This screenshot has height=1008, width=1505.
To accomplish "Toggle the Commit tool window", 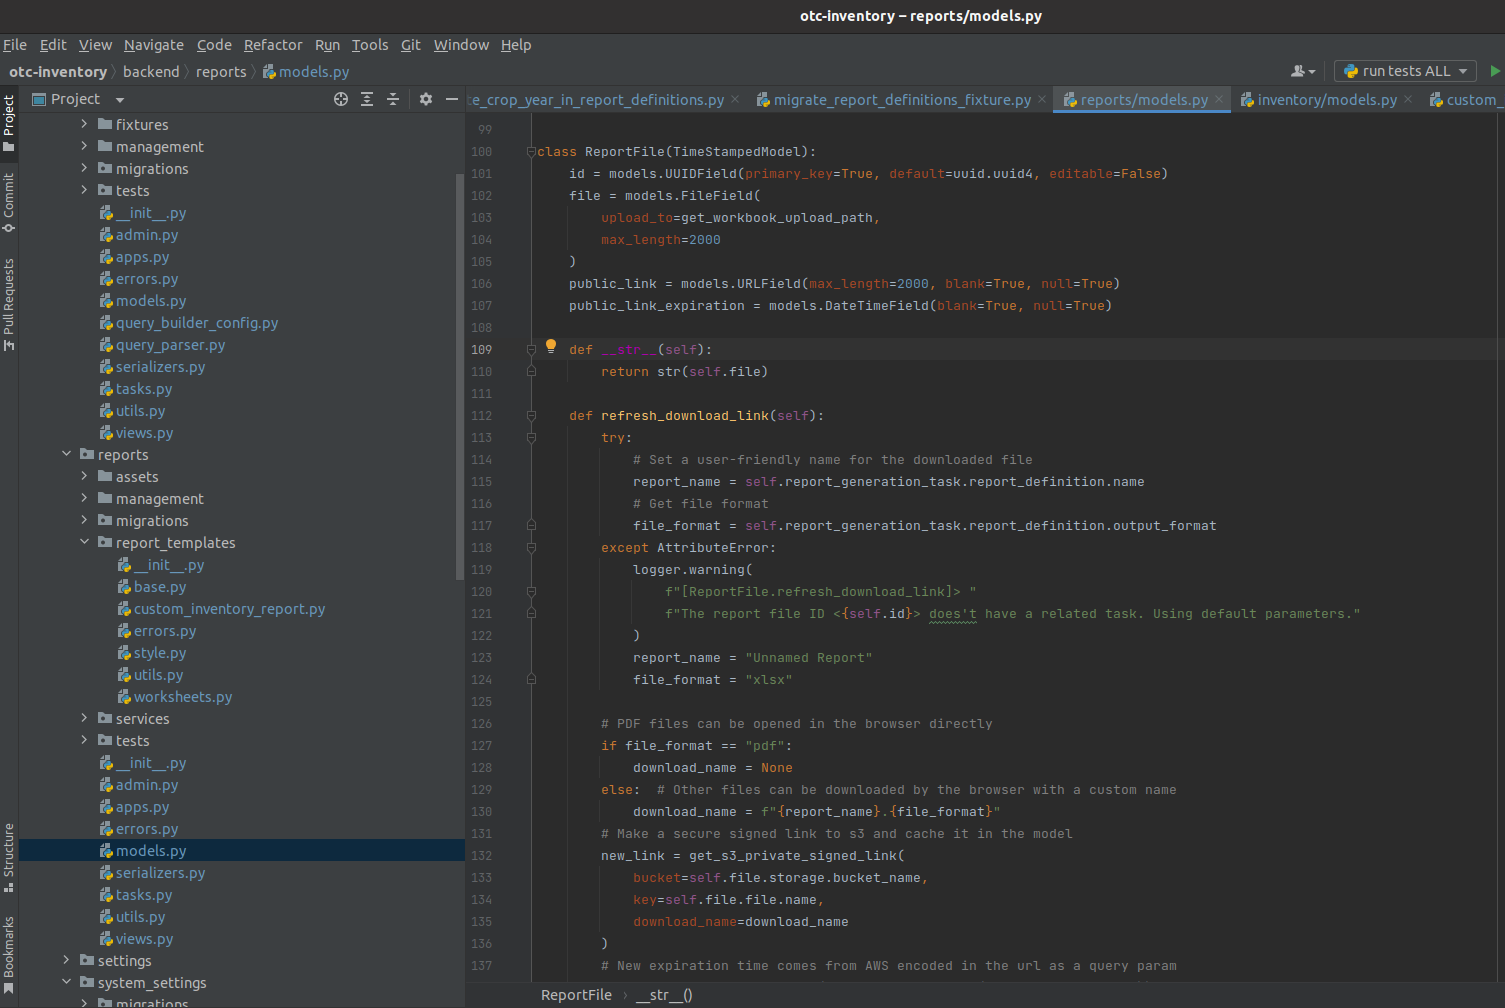I will click(x=9, y=202).
